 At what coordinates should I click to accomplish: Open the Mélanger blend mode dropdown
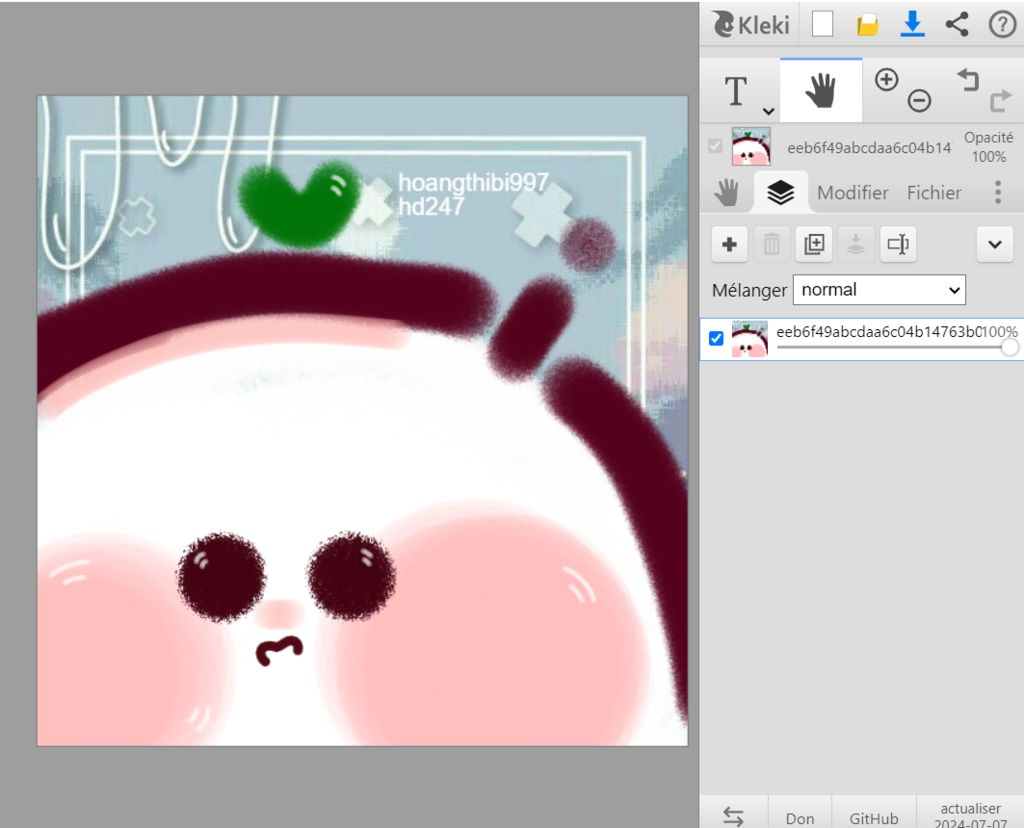click(x=879, y=290)
